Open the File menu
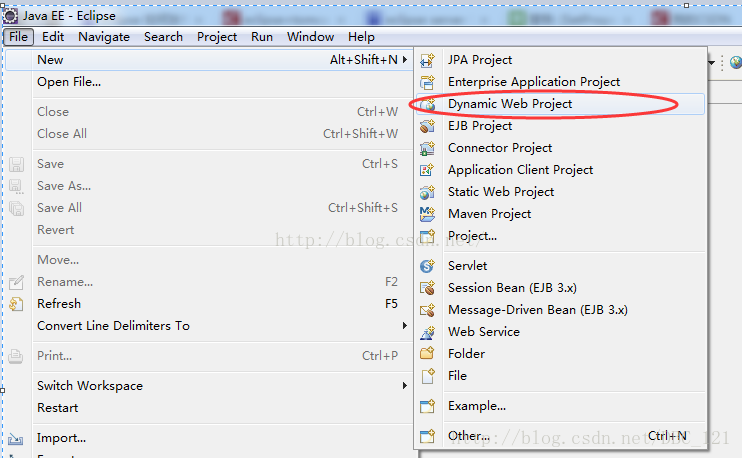The width and height of the screenshot is (742, 458). click(x=18, y=36)
